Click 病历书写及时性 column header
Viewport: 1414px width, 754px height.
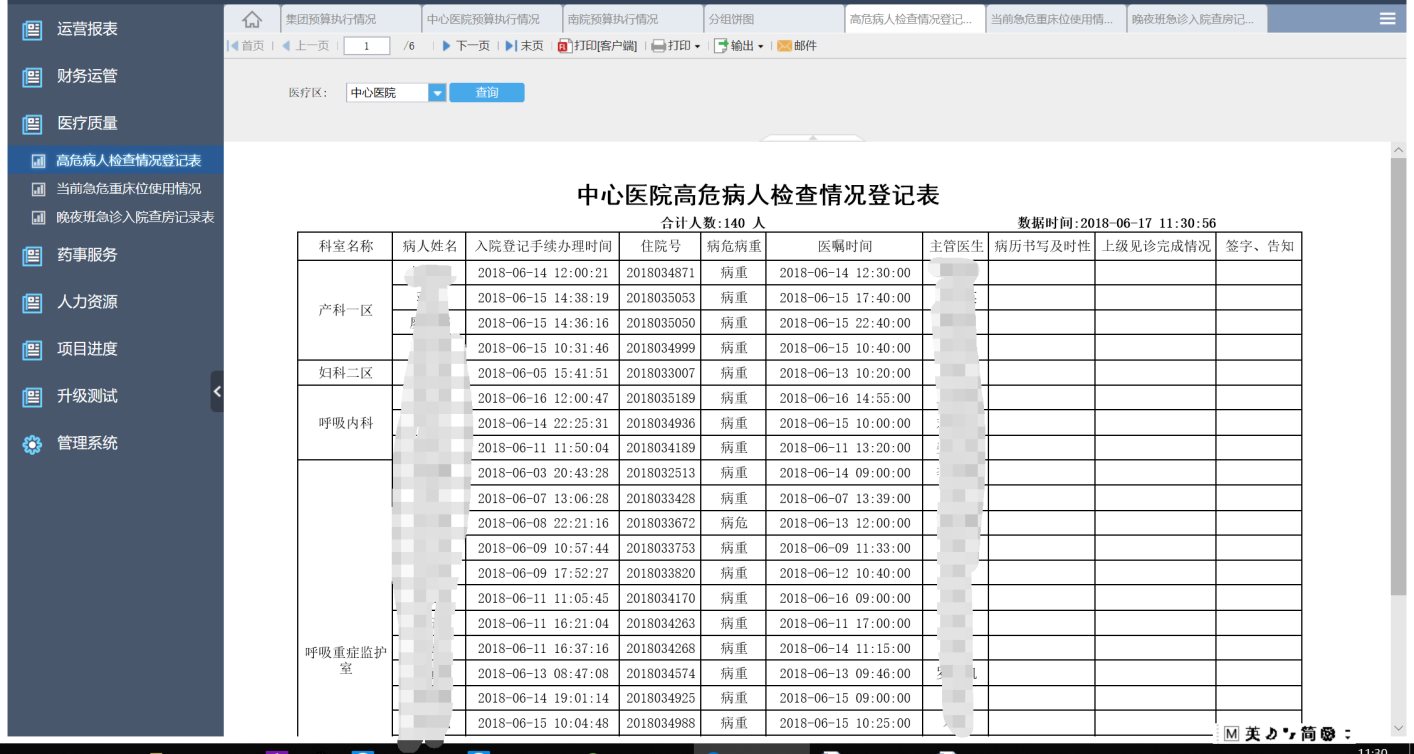1041,246
